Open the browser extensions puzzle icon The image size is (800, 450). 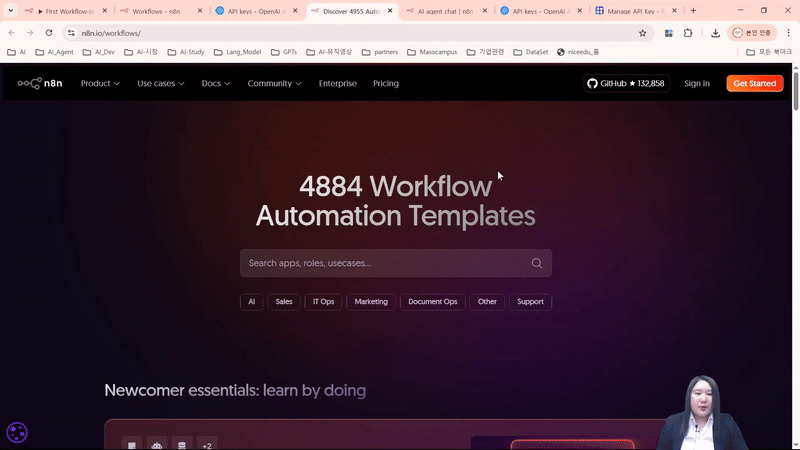click(x=688, y=33)
